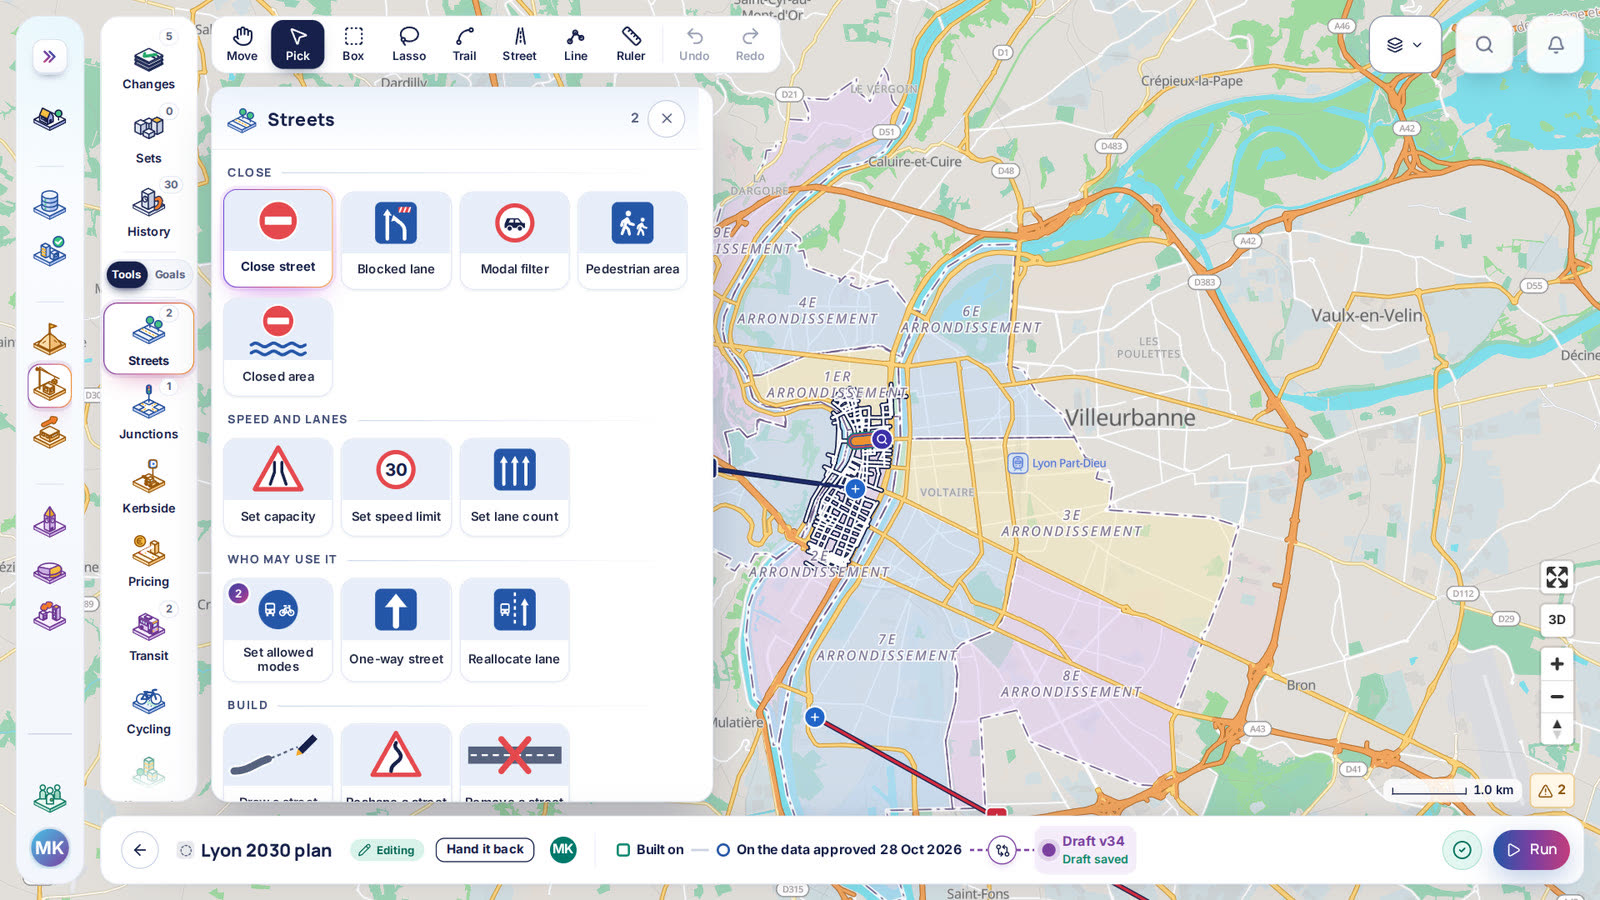This screenshot has height=900, width=1600.
Task: Open the Kerbside tool category
Action: [149, 486]
